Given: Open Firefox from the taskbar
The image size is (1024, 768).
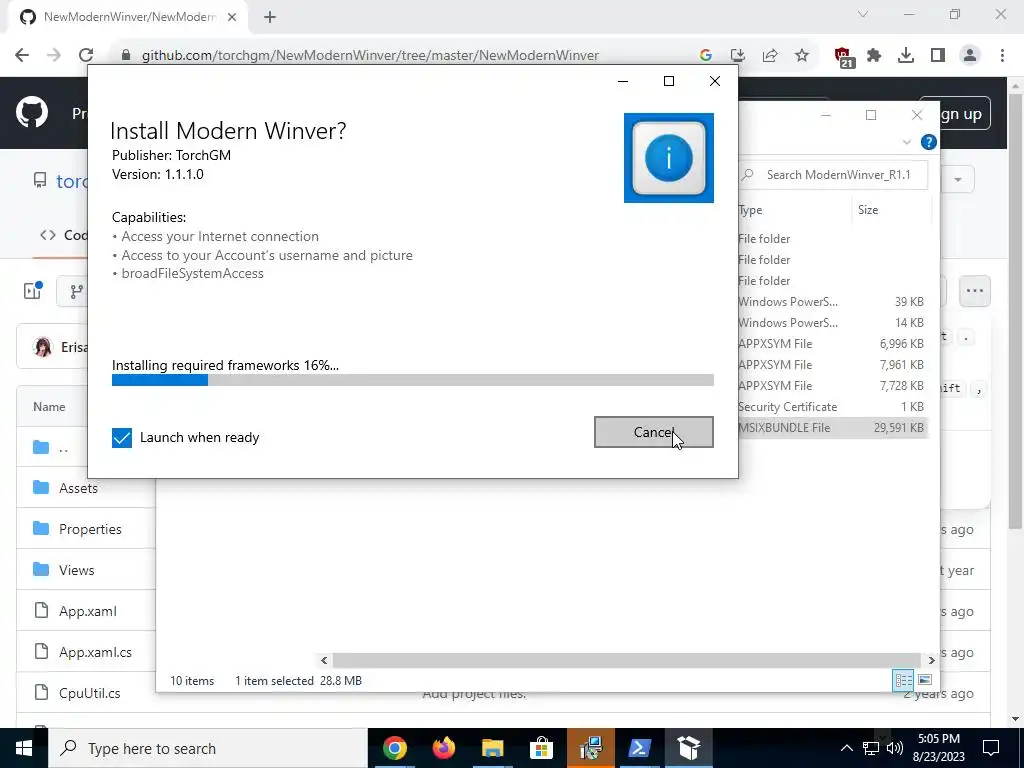Looking at the screenshot, I should (x=443, y=748).
